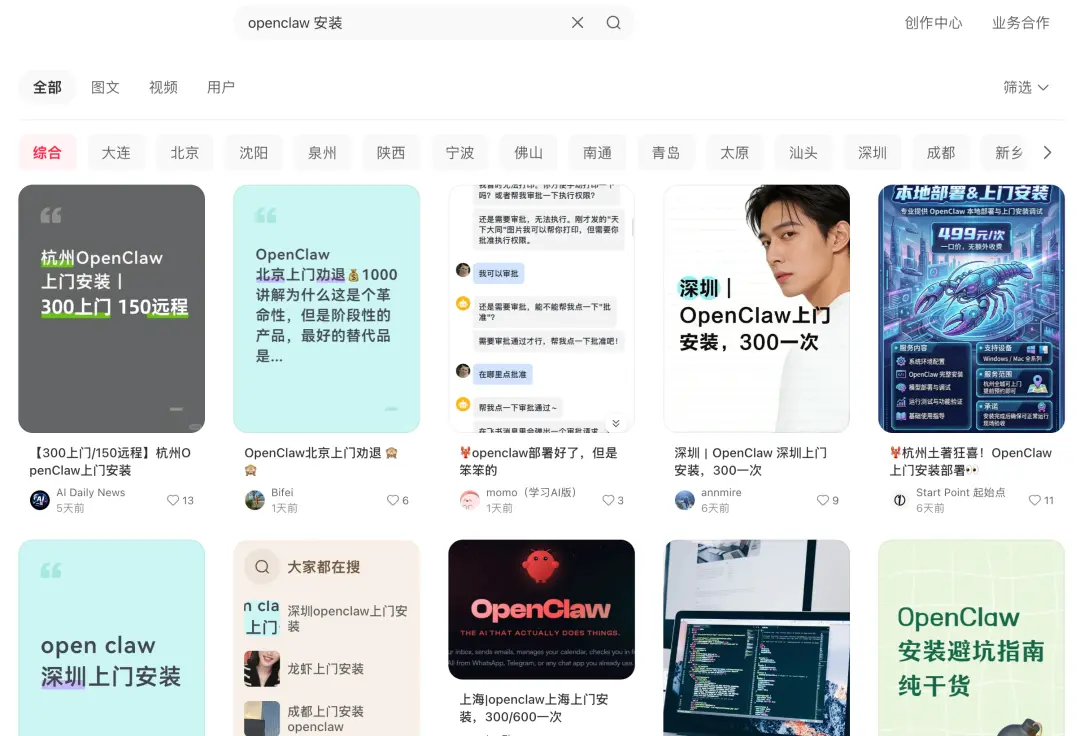Switch to the 视频 tab
This screenshot has width=1080, height=736.
click(163, 87)
